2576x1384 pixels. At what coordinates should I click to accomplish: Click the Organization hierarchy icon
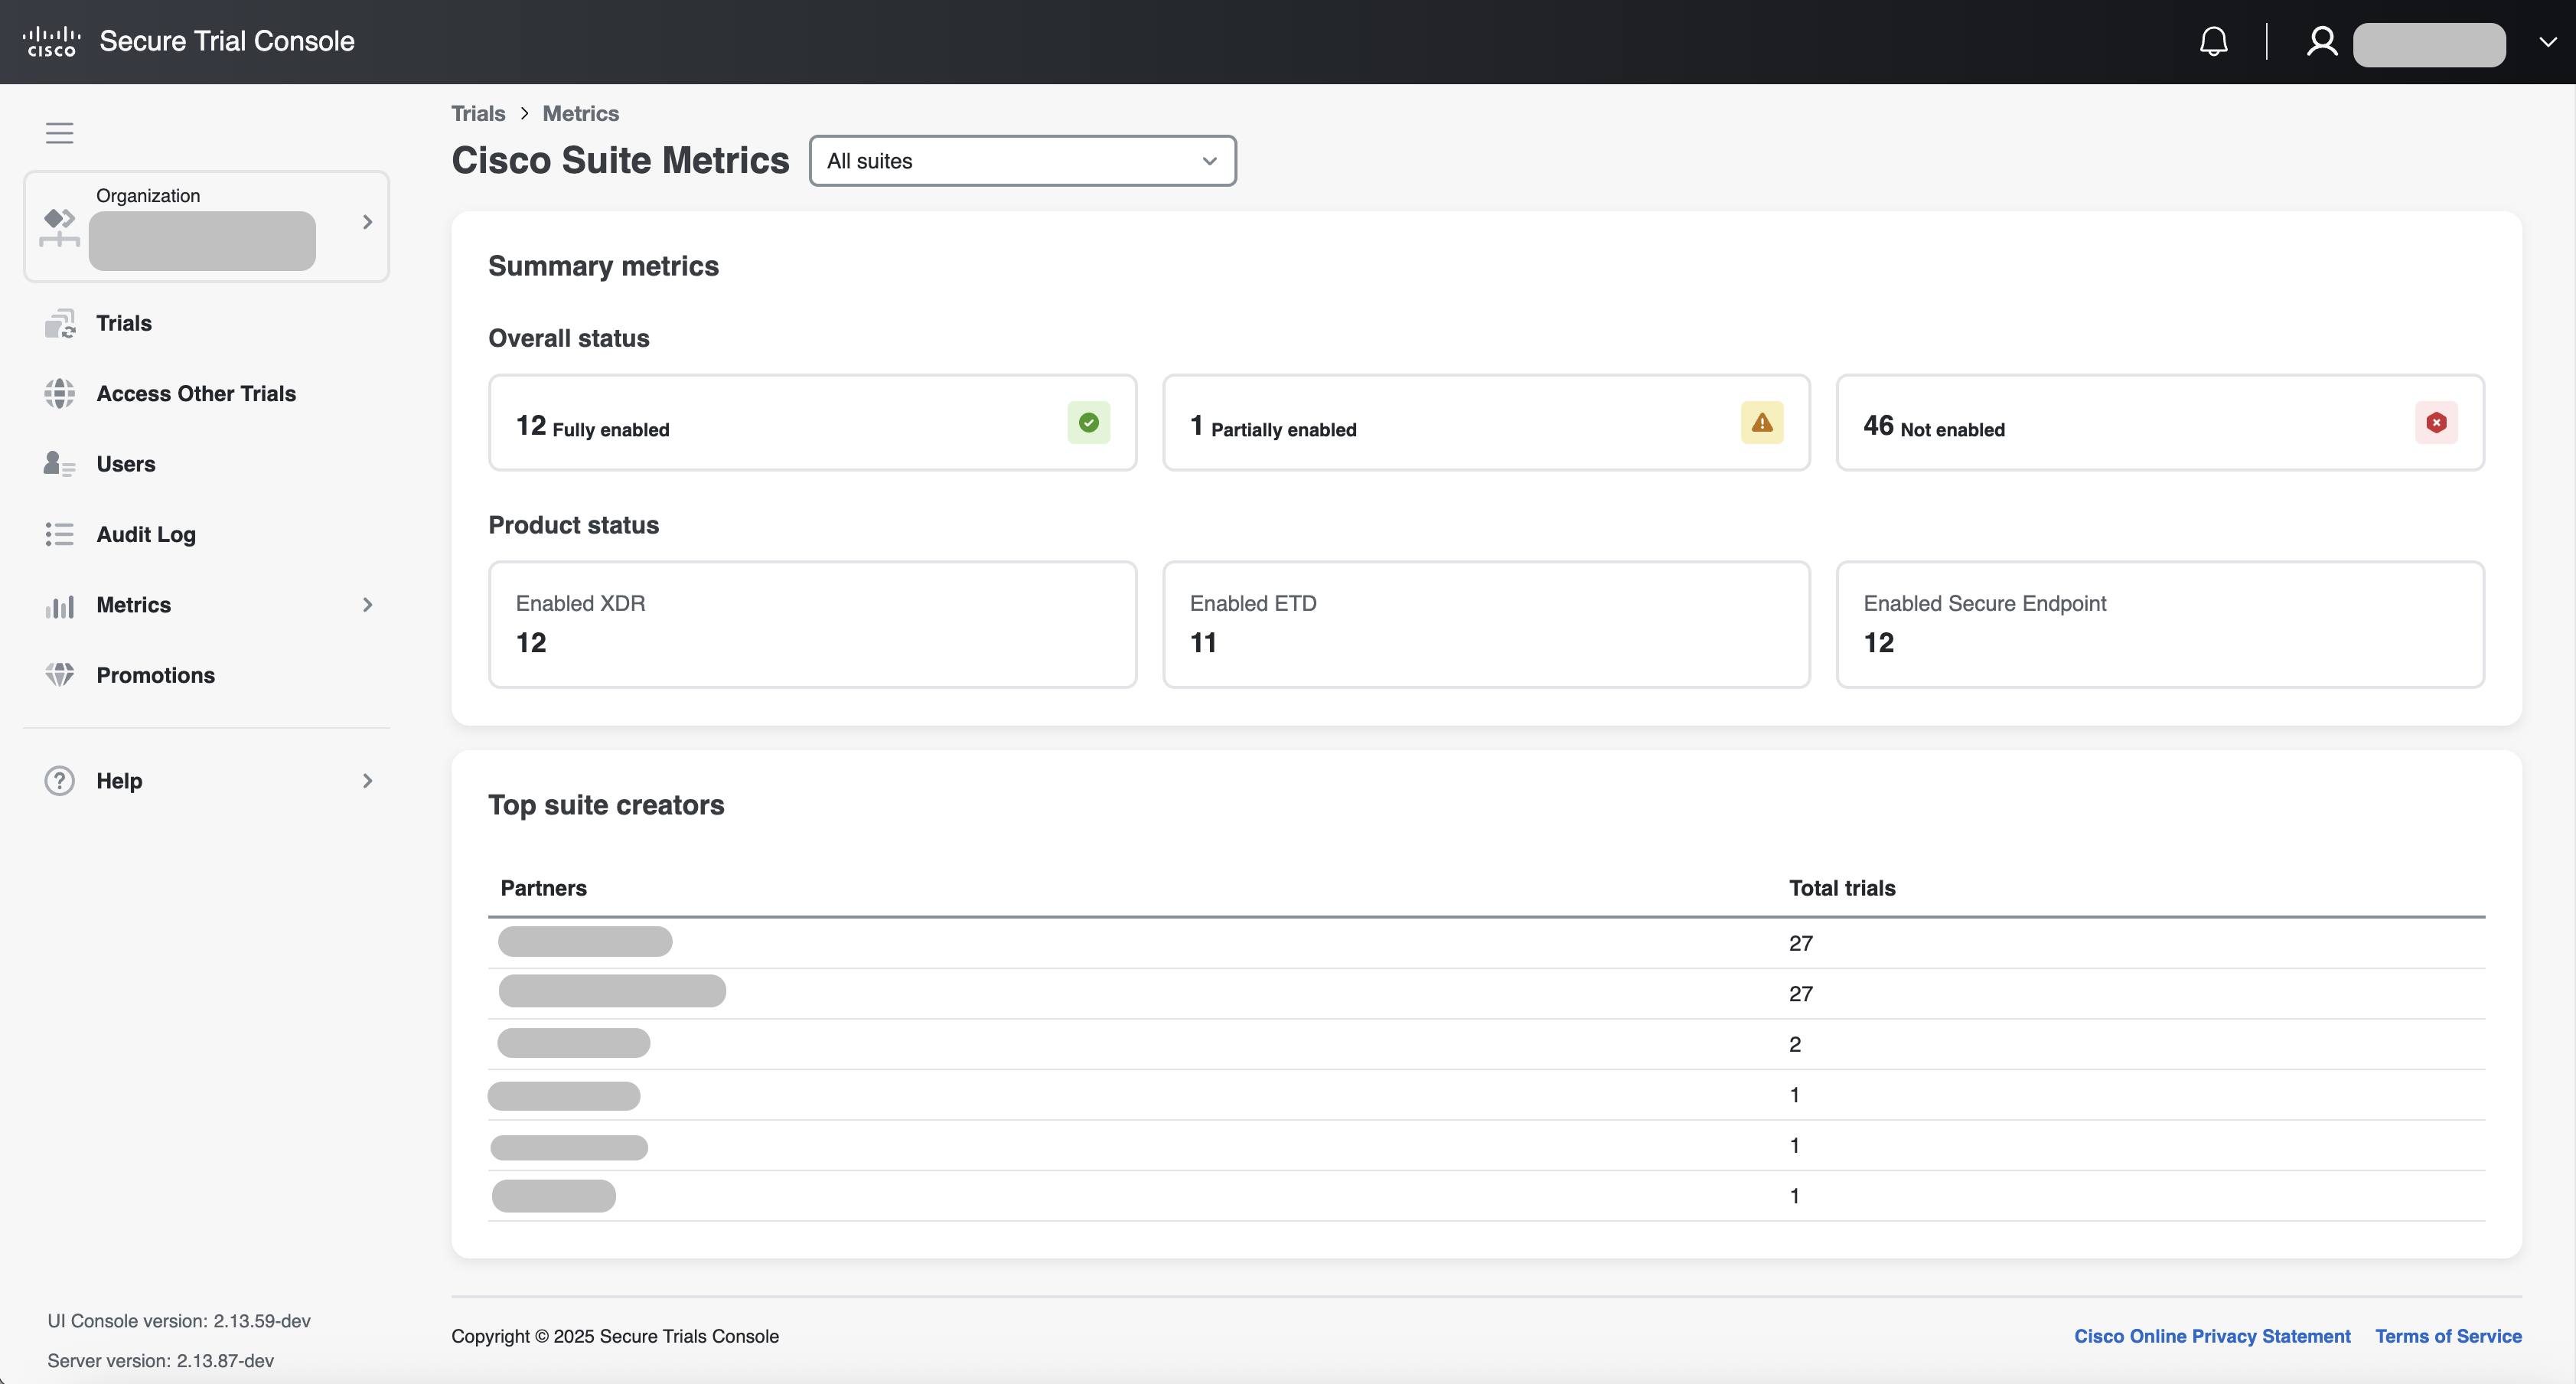click(60, 227)
